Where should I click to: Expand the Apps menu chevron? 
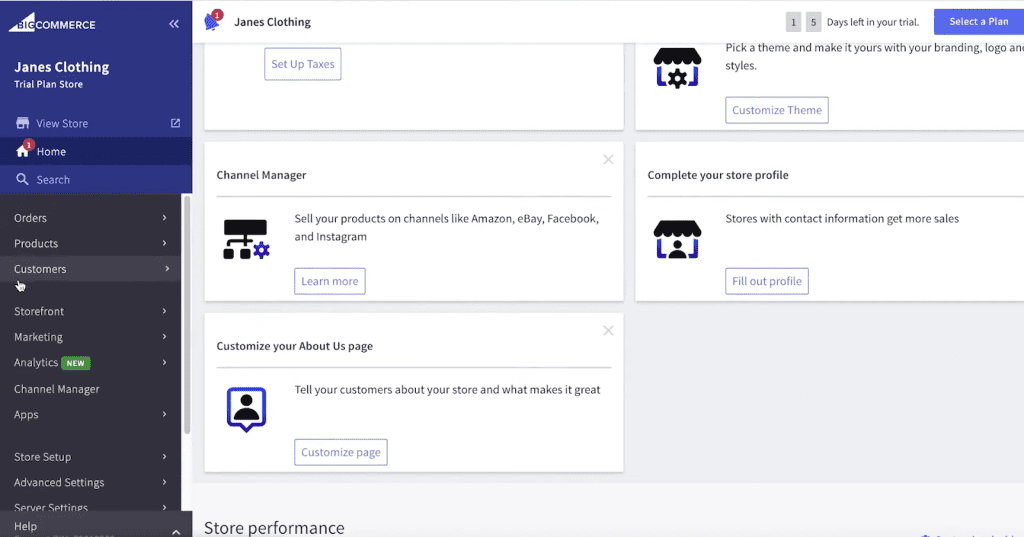click(165, 414)
